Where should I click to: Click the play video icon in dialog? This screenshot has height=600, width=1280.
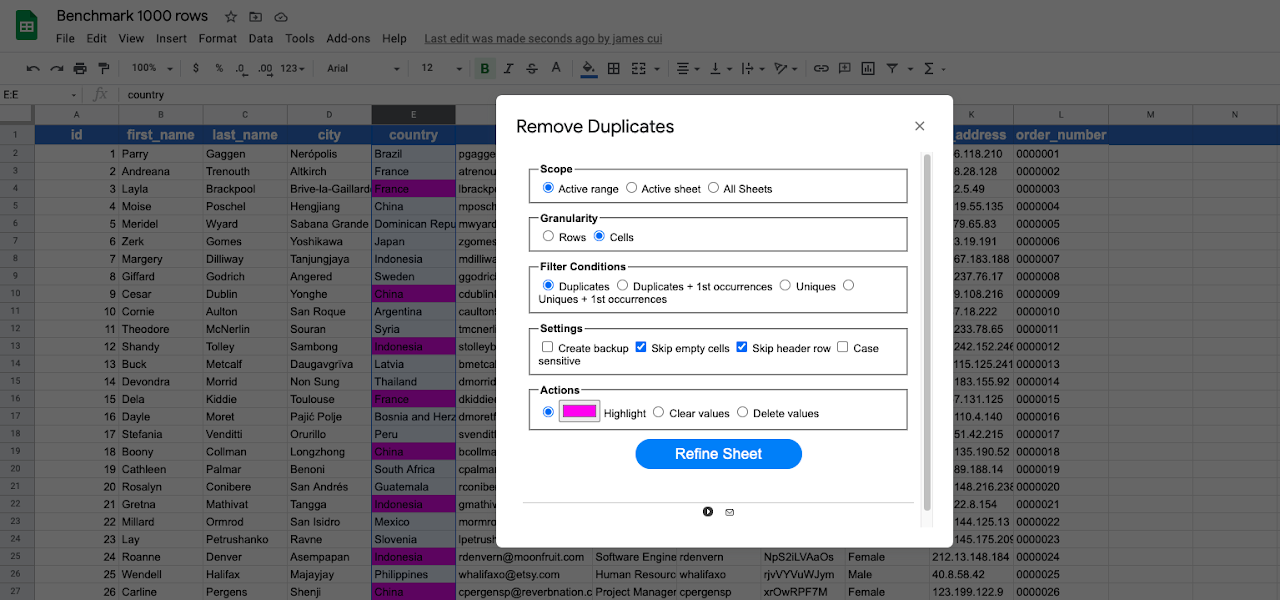tap(708, 512)
